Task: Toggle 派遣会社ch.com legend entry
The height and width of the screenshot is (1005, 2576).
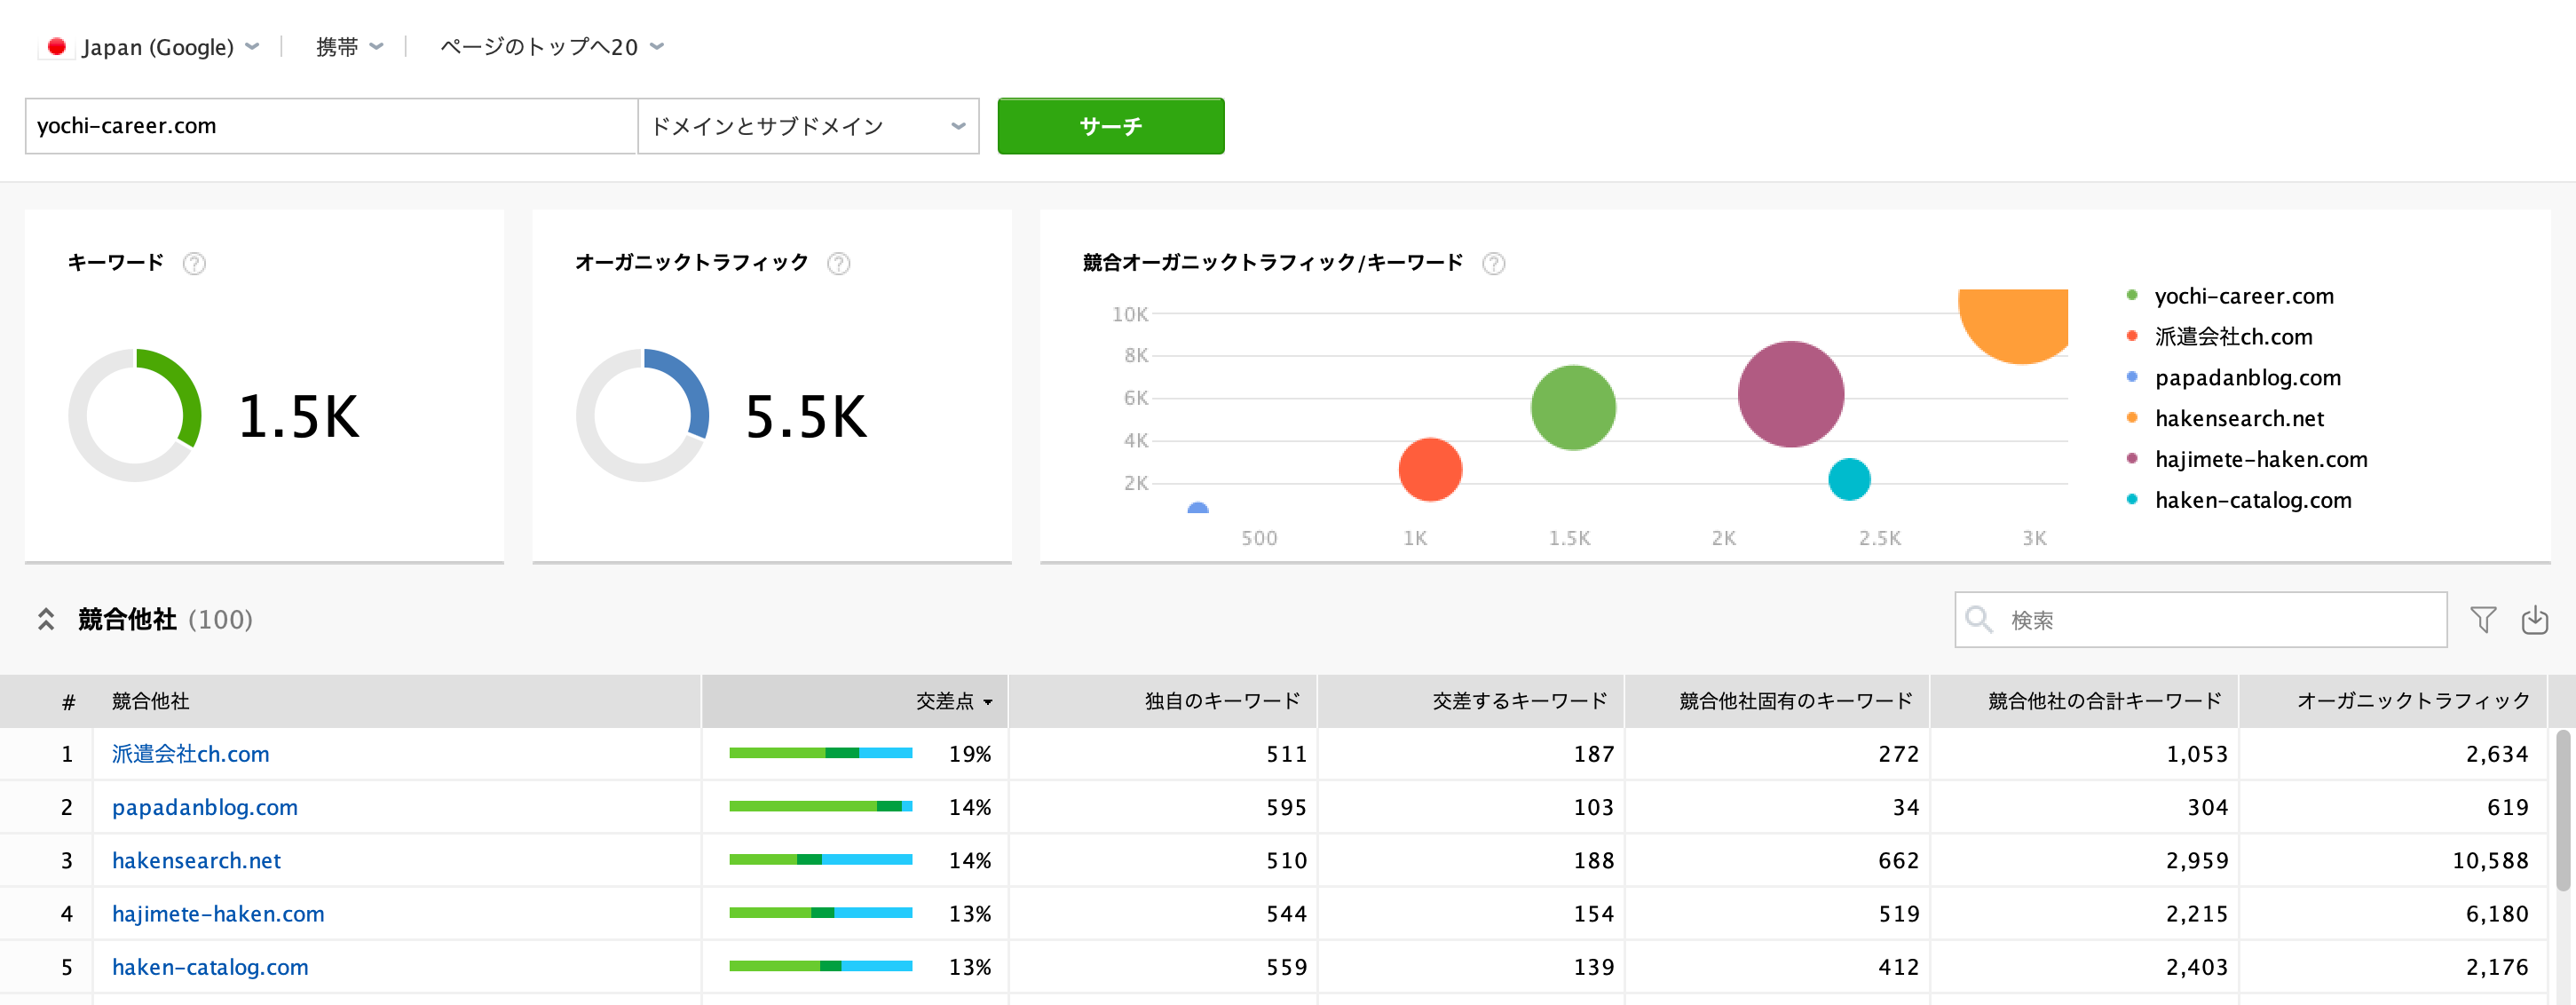Action: click(2220, 337)
